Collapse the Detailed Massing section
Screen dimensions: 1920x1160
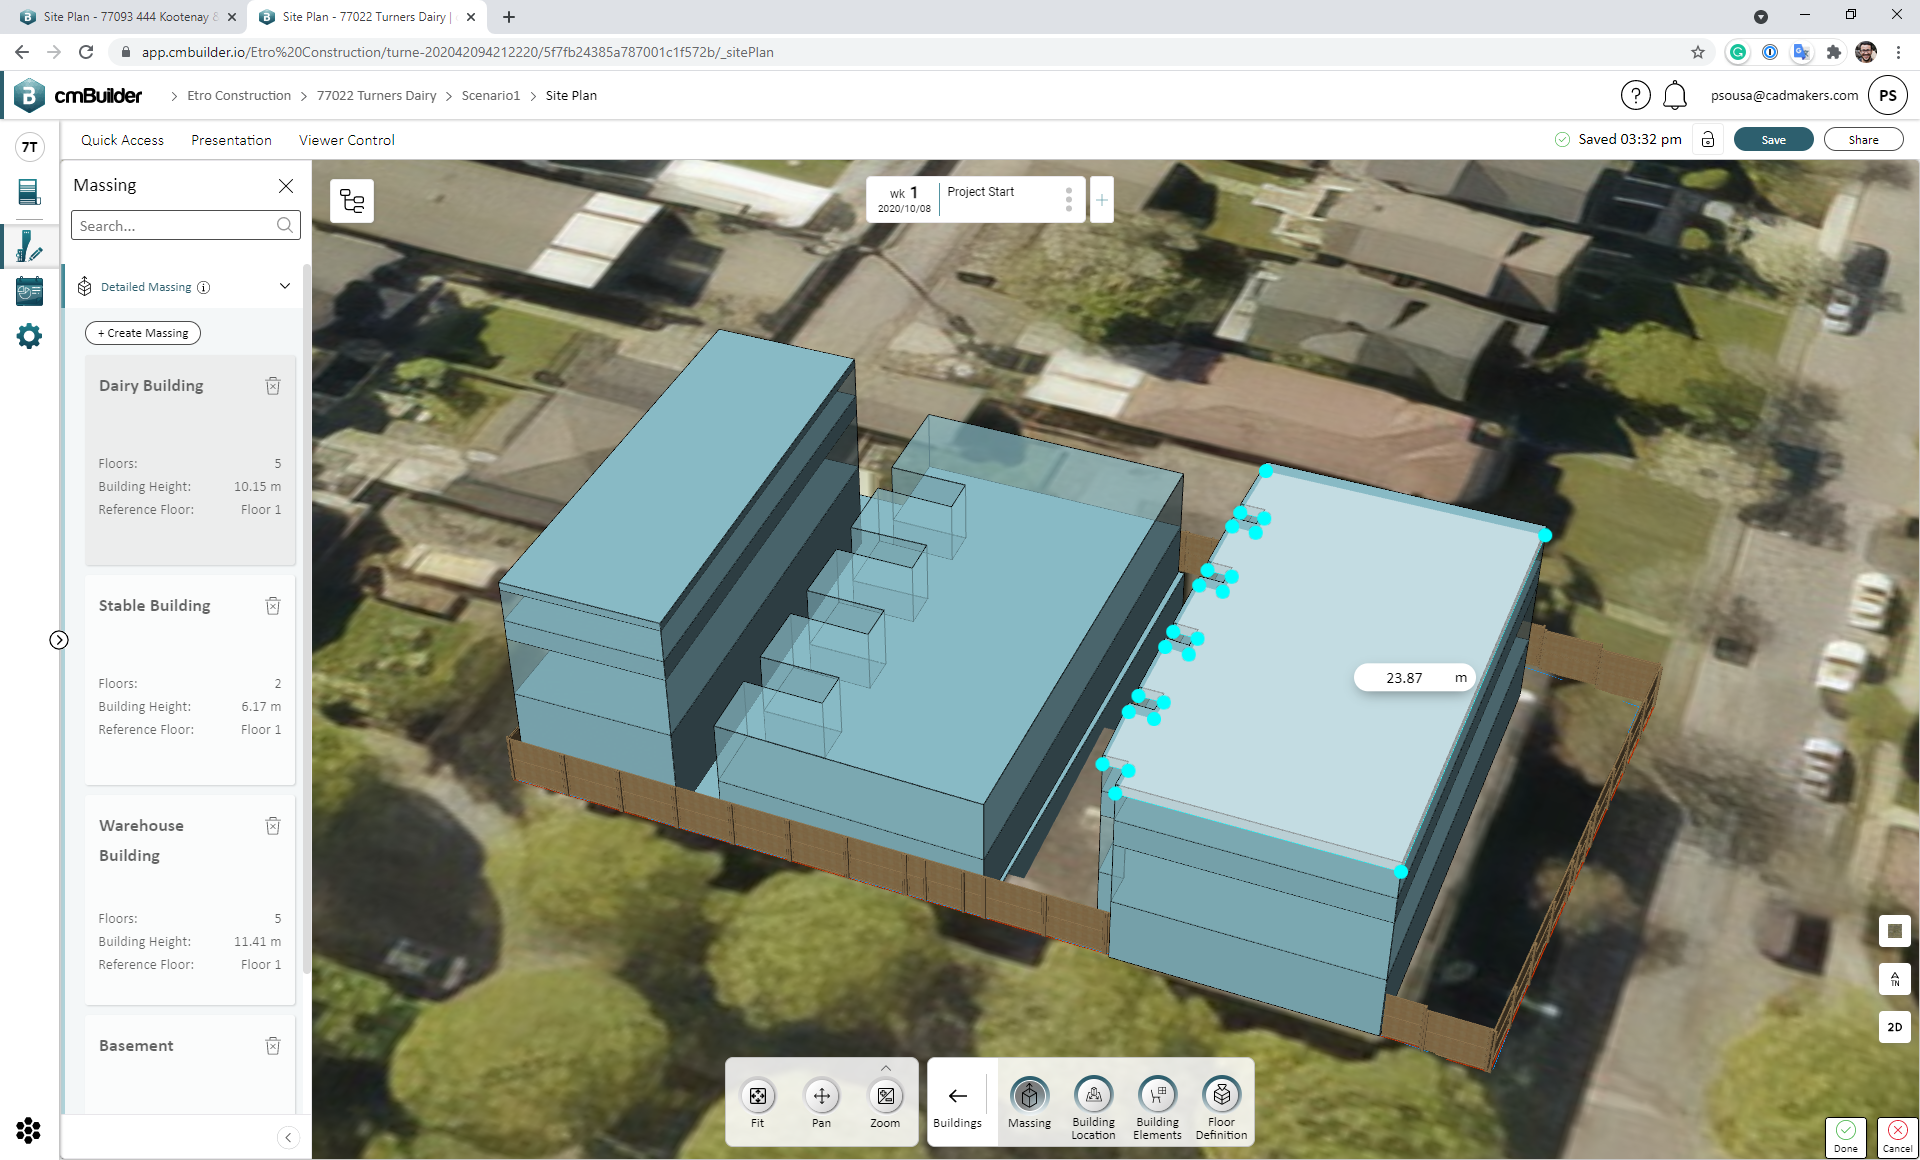click(x=285, y=287)
